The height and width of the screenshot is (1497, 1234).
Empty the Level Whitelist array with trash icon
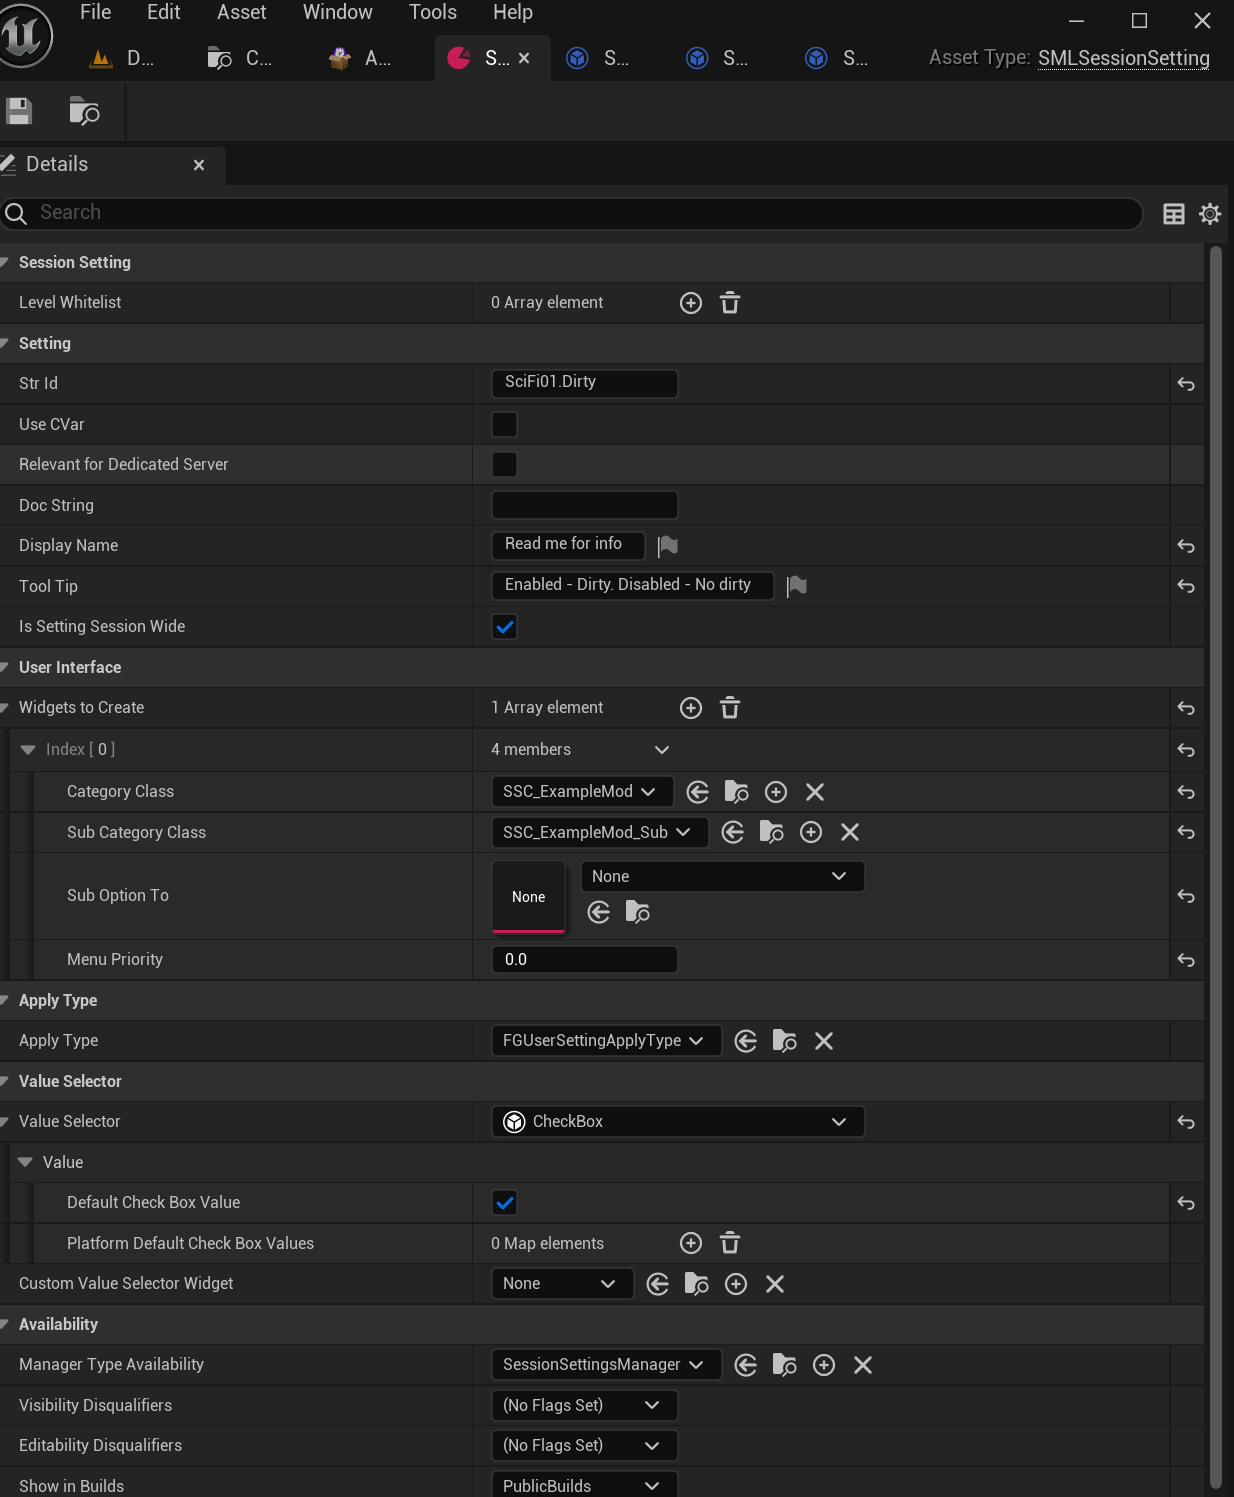coord(730,303)
